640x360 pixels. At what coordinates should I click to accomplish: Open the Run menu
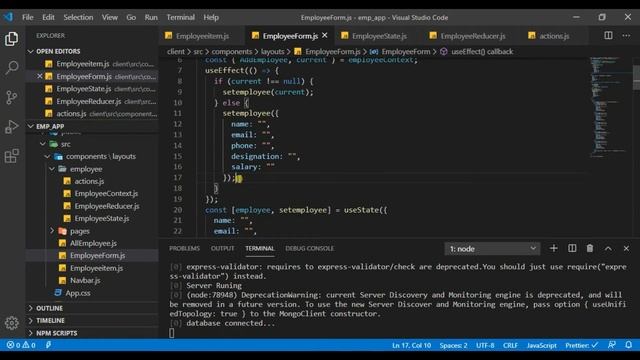click(151, 17)
